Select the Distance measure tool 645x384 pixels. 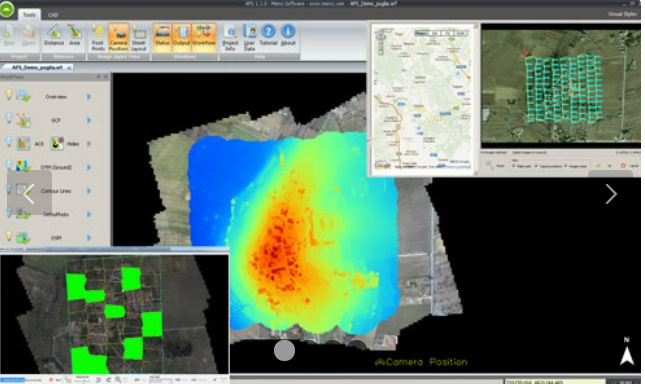(54, 35)
